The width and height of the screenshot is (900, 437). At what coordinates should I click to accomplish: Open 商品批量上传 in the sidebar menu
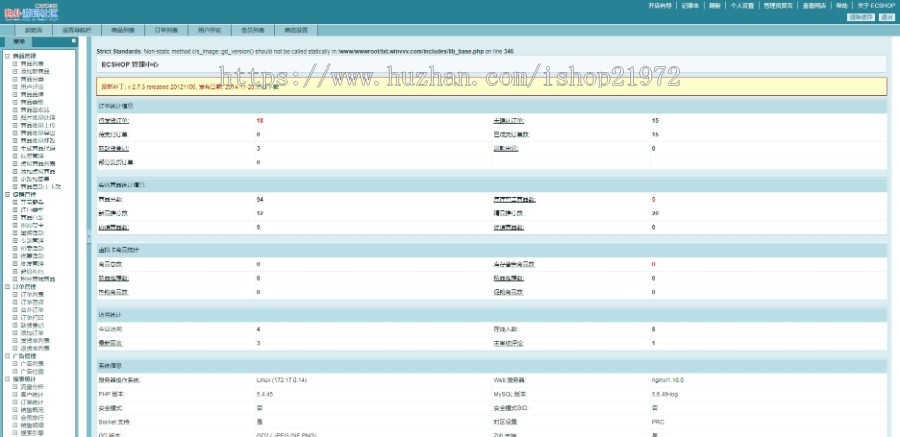(x=38, y=125)
